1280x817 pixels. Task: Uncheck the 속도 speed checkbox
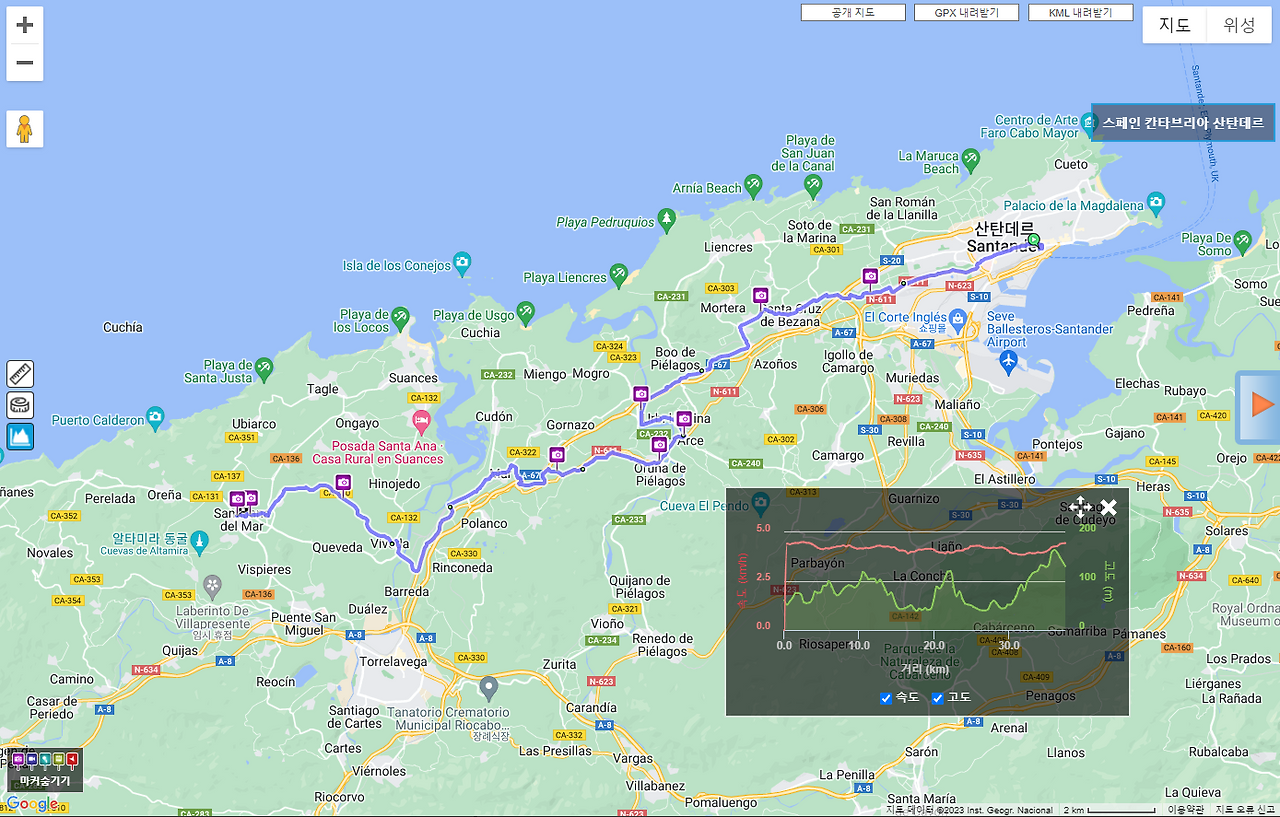point(886,698)
